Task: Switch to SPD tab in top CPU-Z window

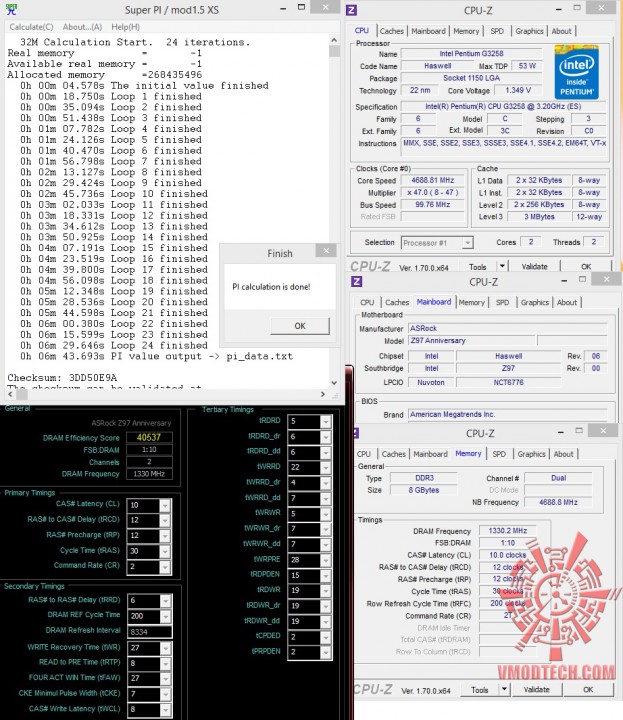Action: (x=497, y=31)
